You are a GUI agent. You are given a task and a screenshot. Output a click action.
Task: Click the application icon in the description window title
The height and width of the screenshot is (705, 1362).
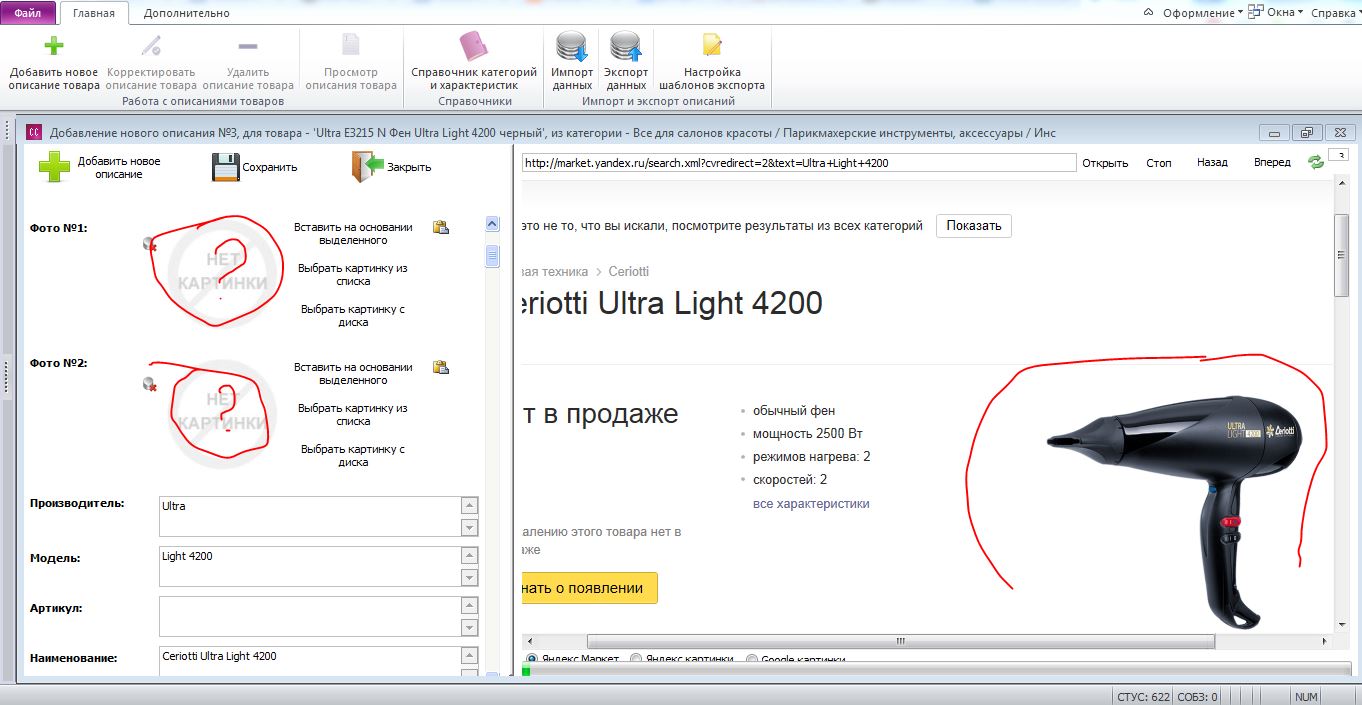tap(33, 132)
